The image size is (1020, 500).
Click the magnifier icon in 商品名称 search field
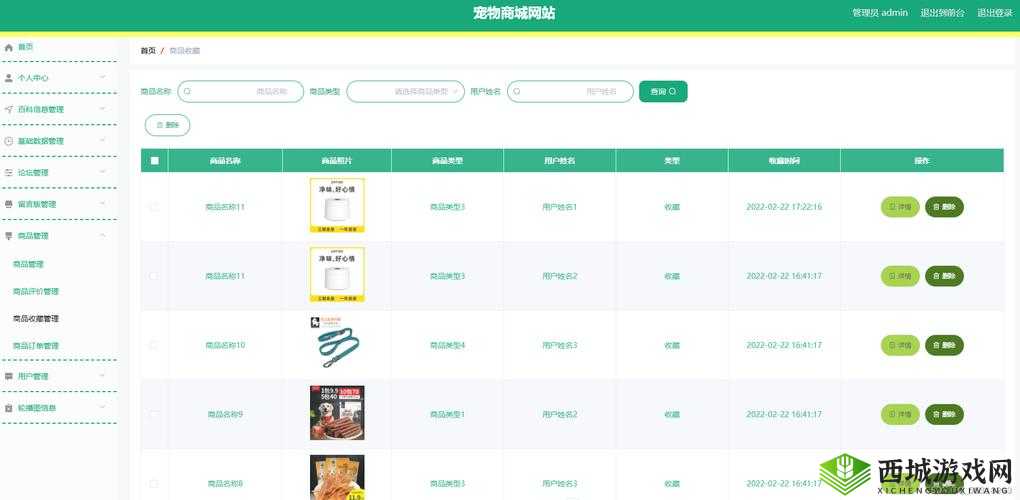tap(187, 92)
